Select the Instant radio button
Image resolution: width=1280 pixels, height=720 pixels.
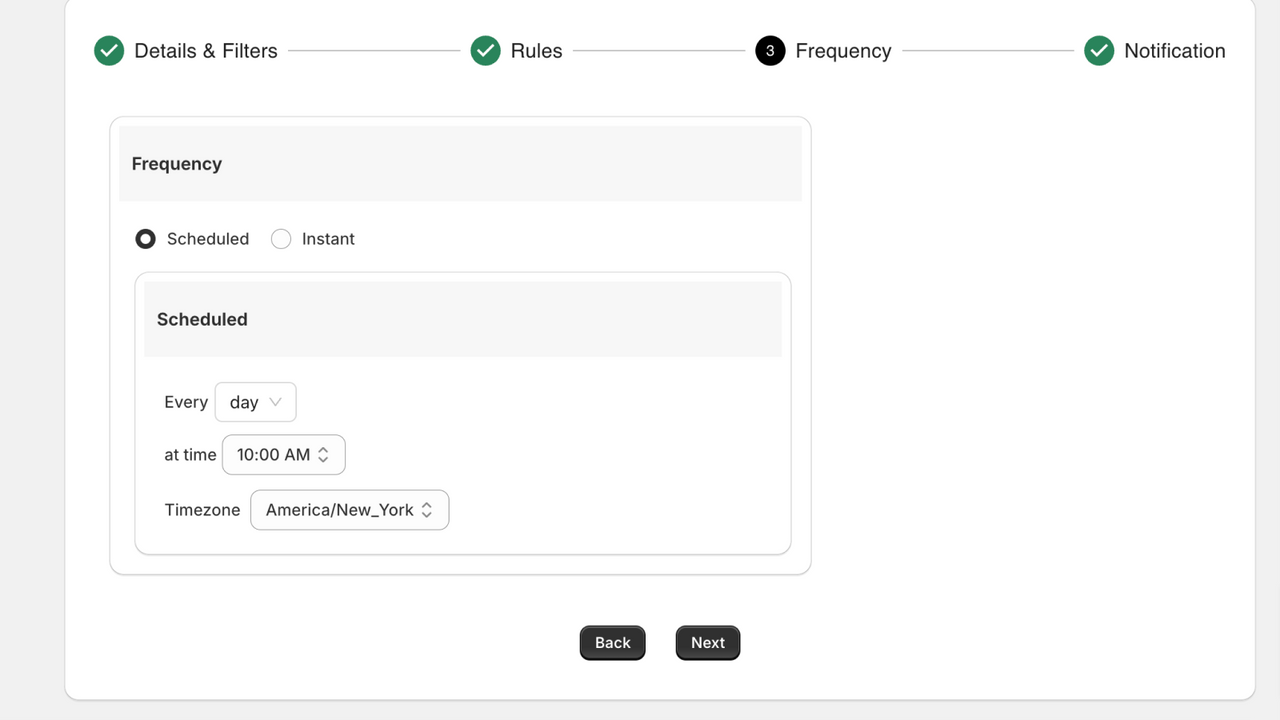pyautogui.click(x=281, y=239)
